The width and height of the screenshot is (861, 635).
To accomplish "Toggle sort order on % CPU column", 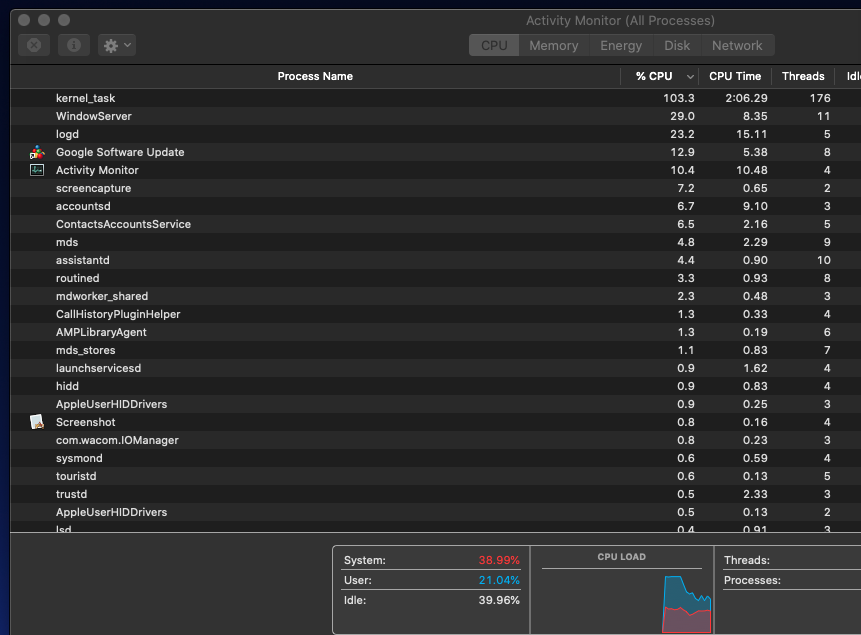I will tap(659, 76).
